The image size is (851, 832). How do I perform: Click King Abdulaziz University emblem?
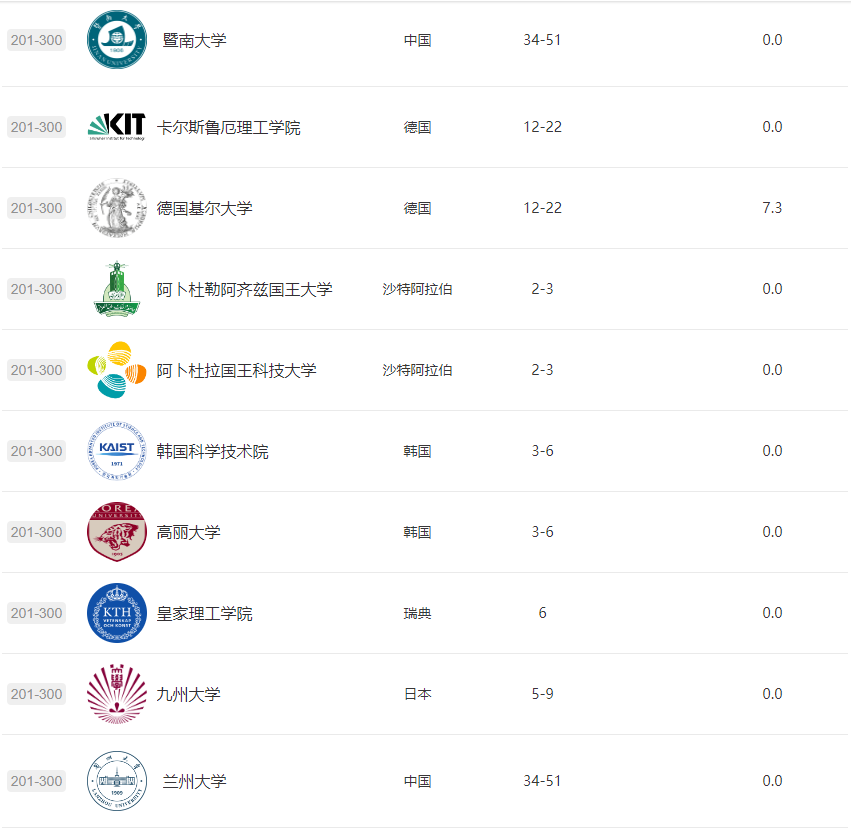click(x=117, y=290)
